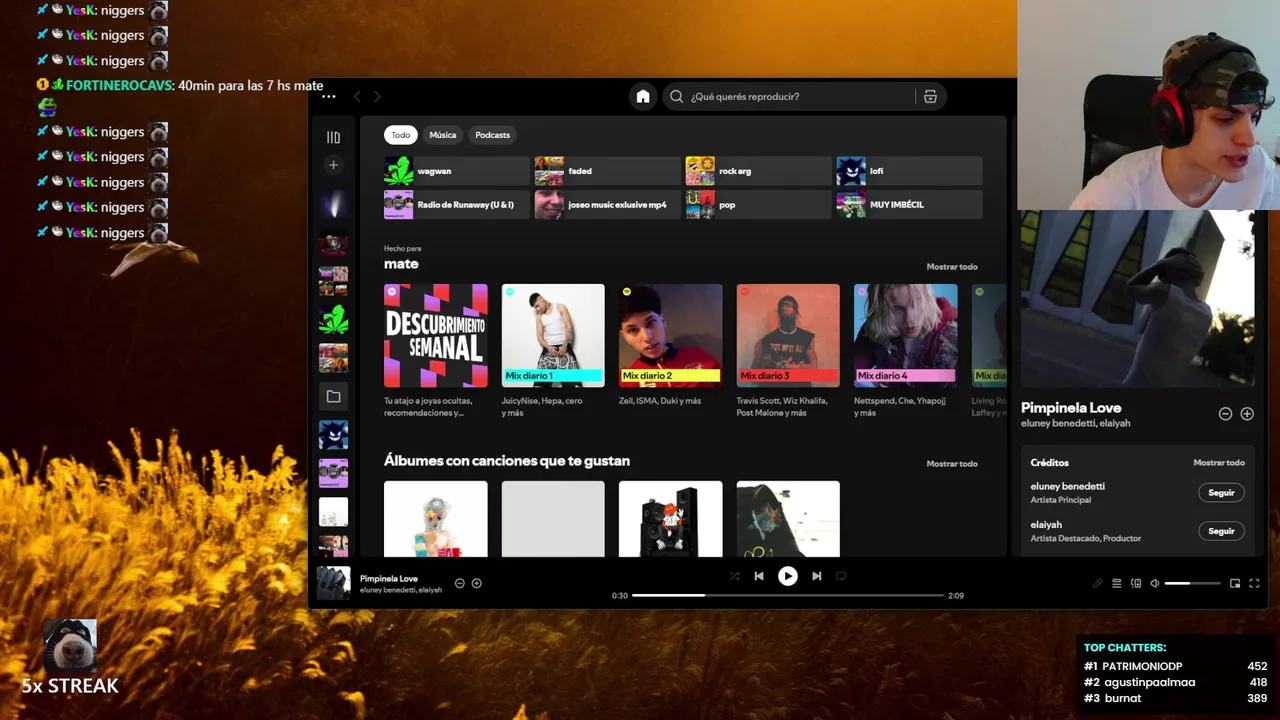Screen dimensions: 1280x720
Task: Open the Browse icon inside search bar
Action: coord(930,96)
